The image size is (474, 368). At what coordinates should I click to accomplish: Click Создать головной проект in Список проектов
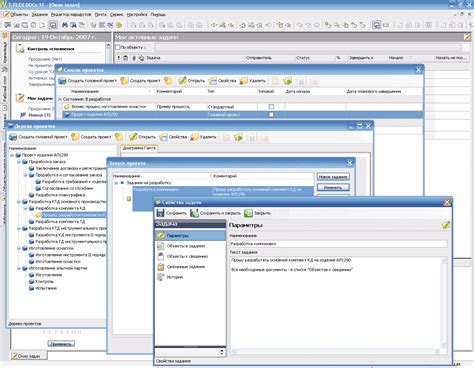[x=87, y=81]
